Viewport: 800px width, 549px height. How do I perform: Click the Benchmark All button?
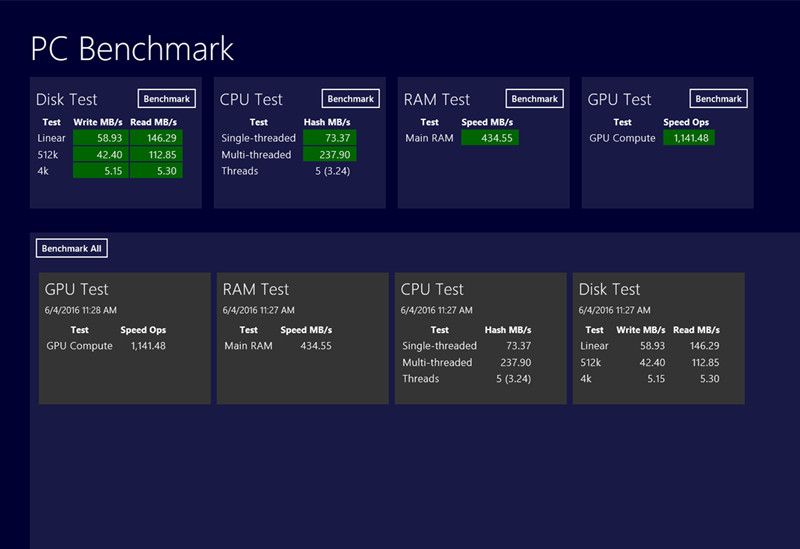point(71,248)
